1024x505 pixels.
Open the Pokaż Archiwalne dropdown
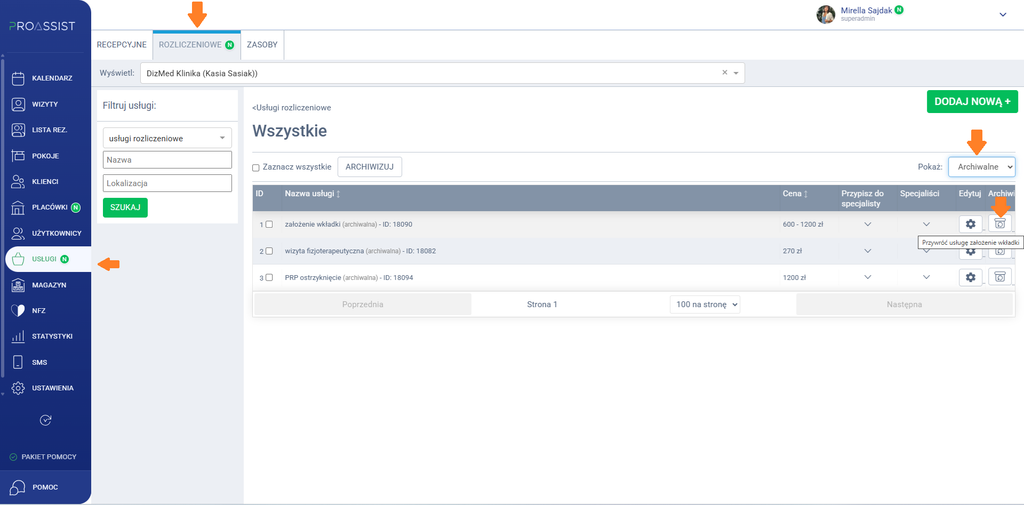click(982, 167)
